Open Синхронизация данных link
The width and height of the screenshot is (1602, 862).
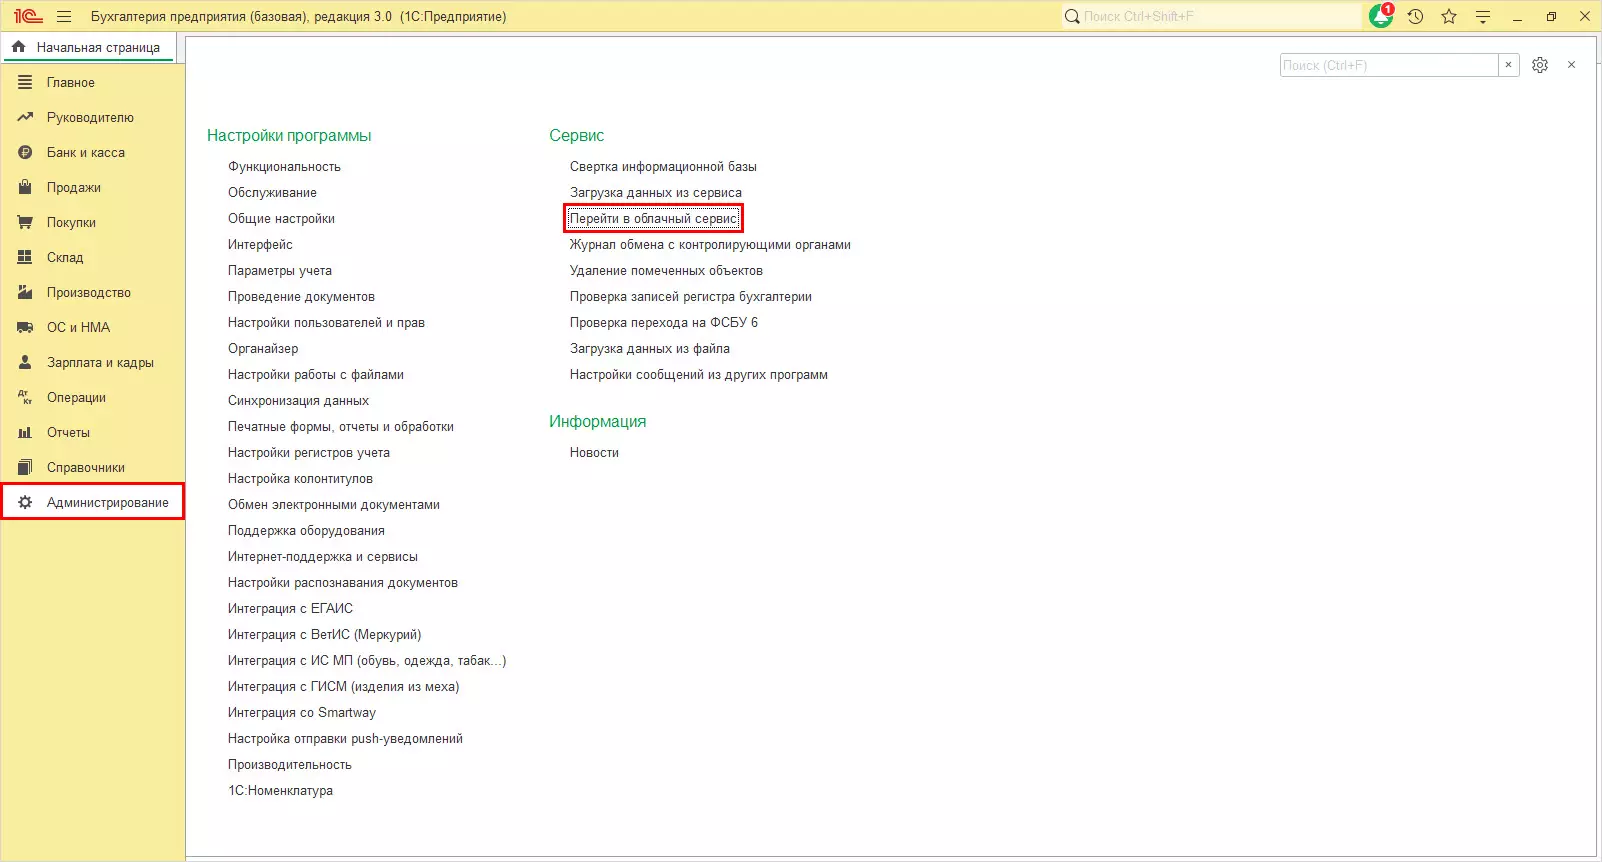(298, 400)
